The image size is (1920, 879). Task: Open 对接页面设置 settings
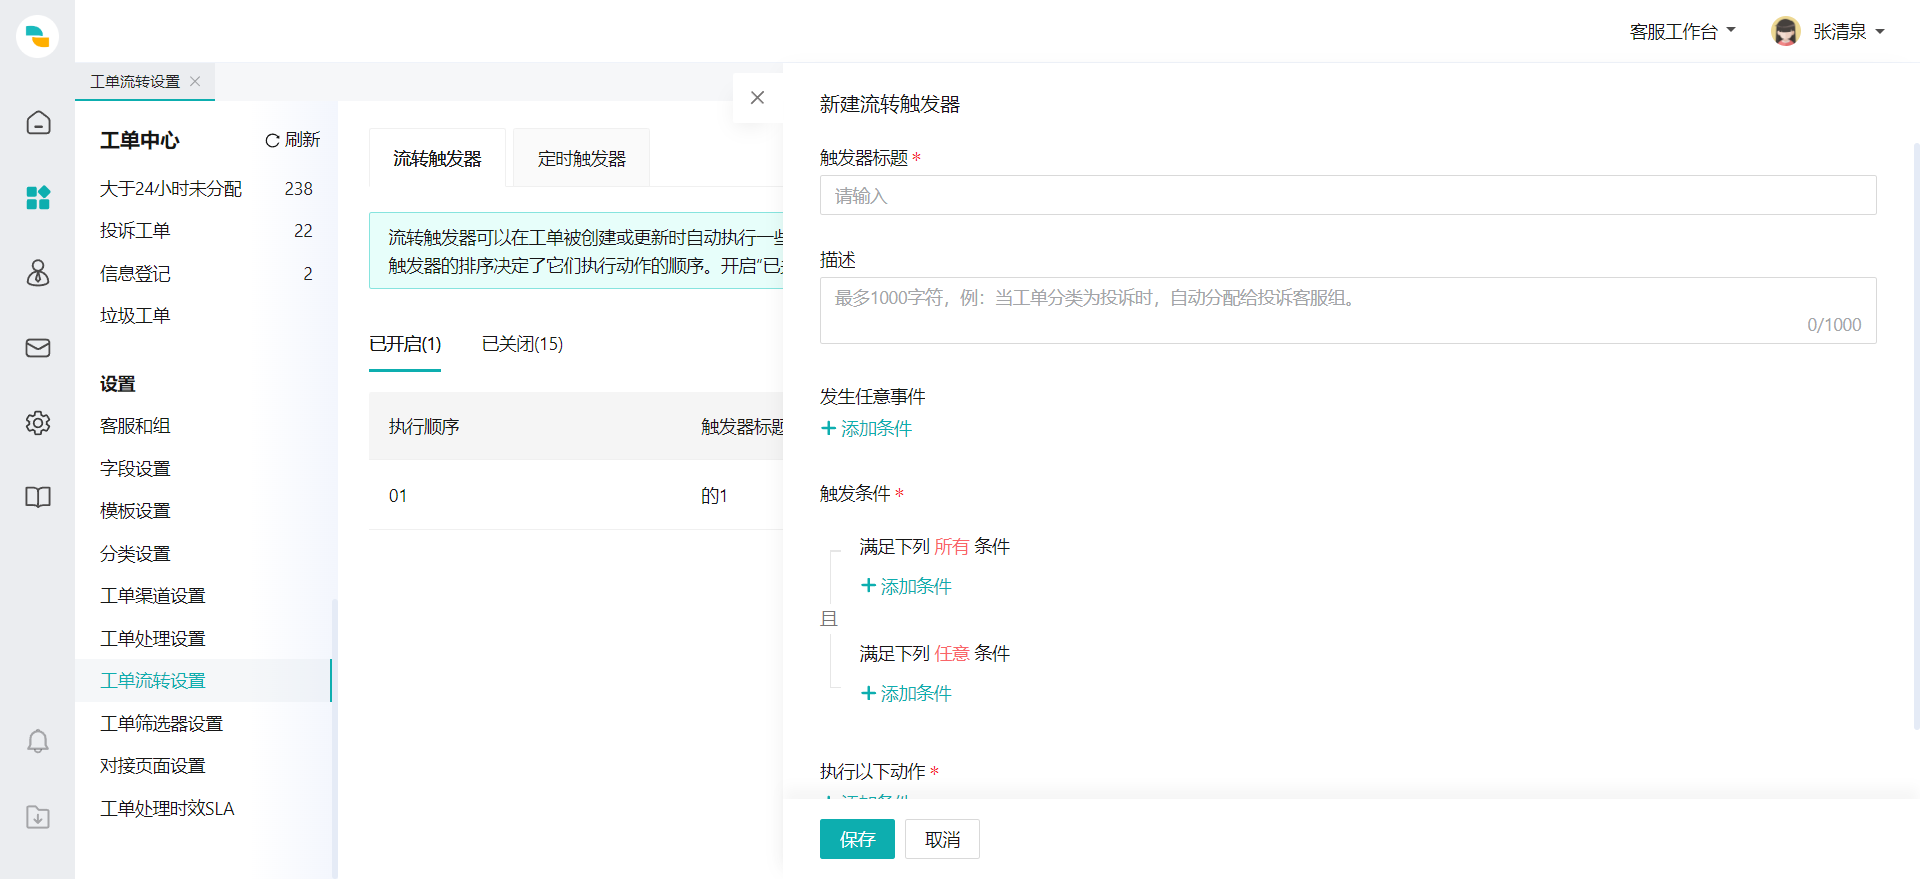152,766
